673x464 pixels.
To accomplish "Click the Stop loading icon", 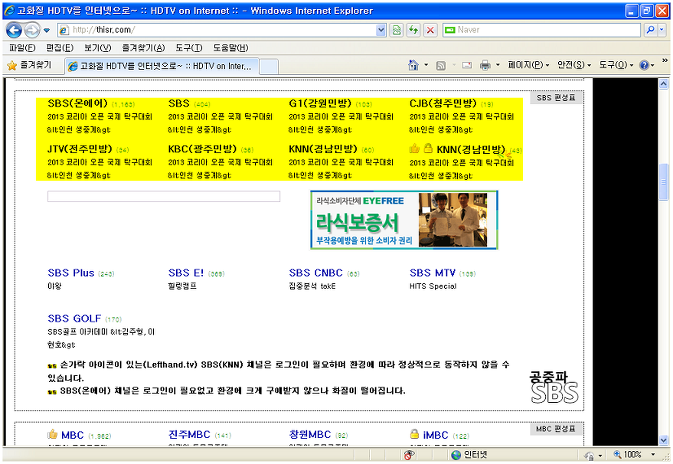I will point(430,30).
